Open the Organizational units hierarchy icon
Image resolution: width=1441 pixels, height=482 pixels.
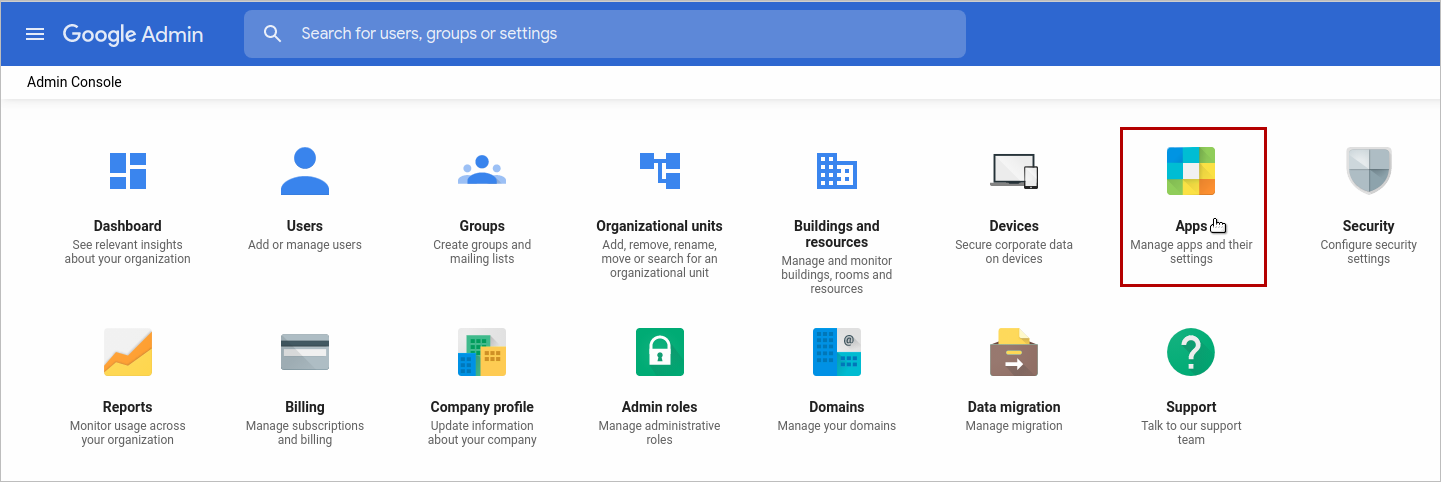point(660,171)
